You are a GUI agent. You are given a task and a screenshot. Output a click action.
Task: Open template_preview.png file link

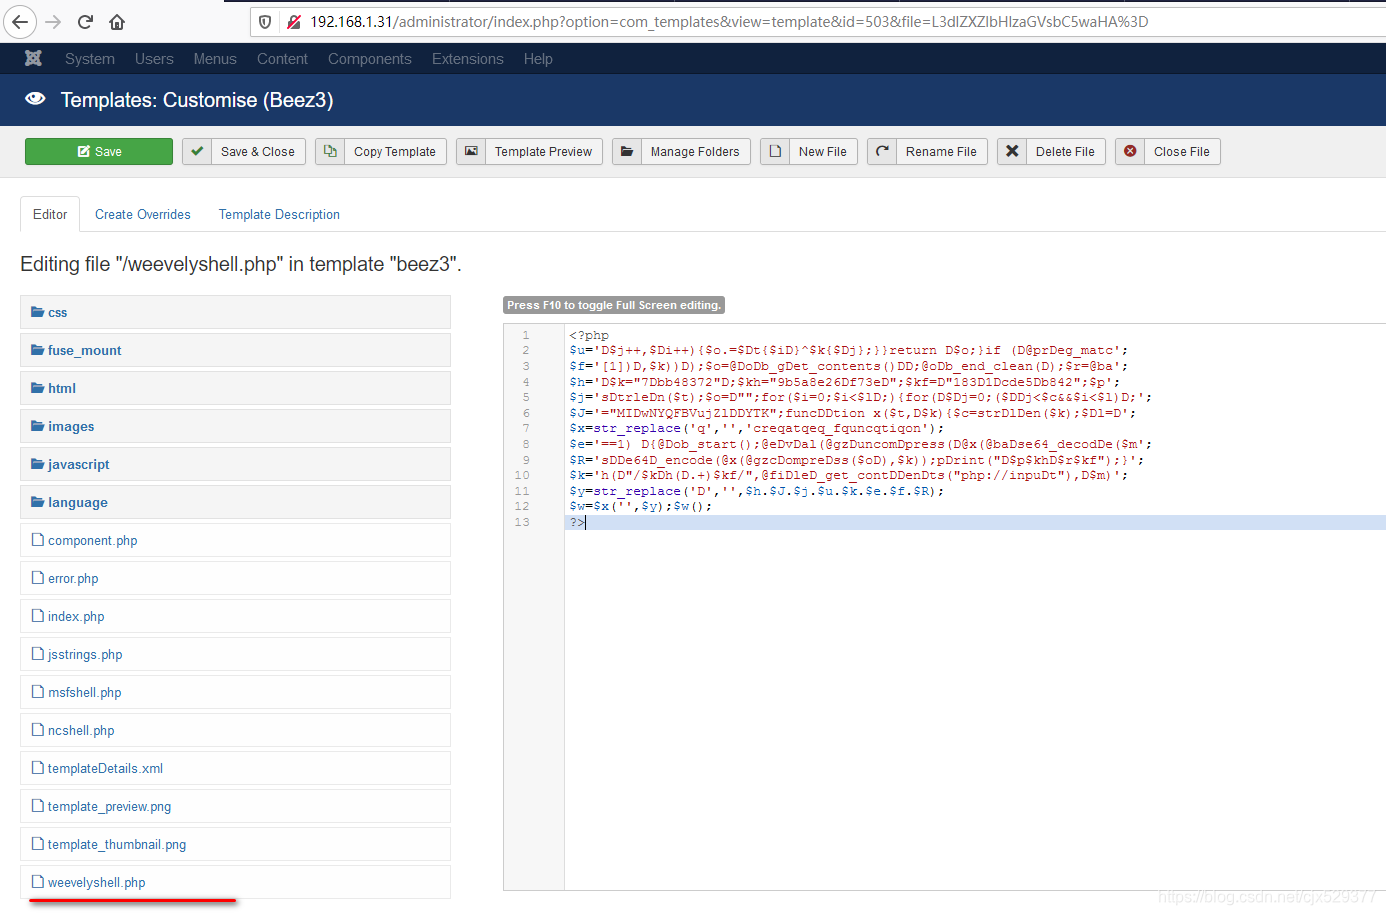coord(109,806)
